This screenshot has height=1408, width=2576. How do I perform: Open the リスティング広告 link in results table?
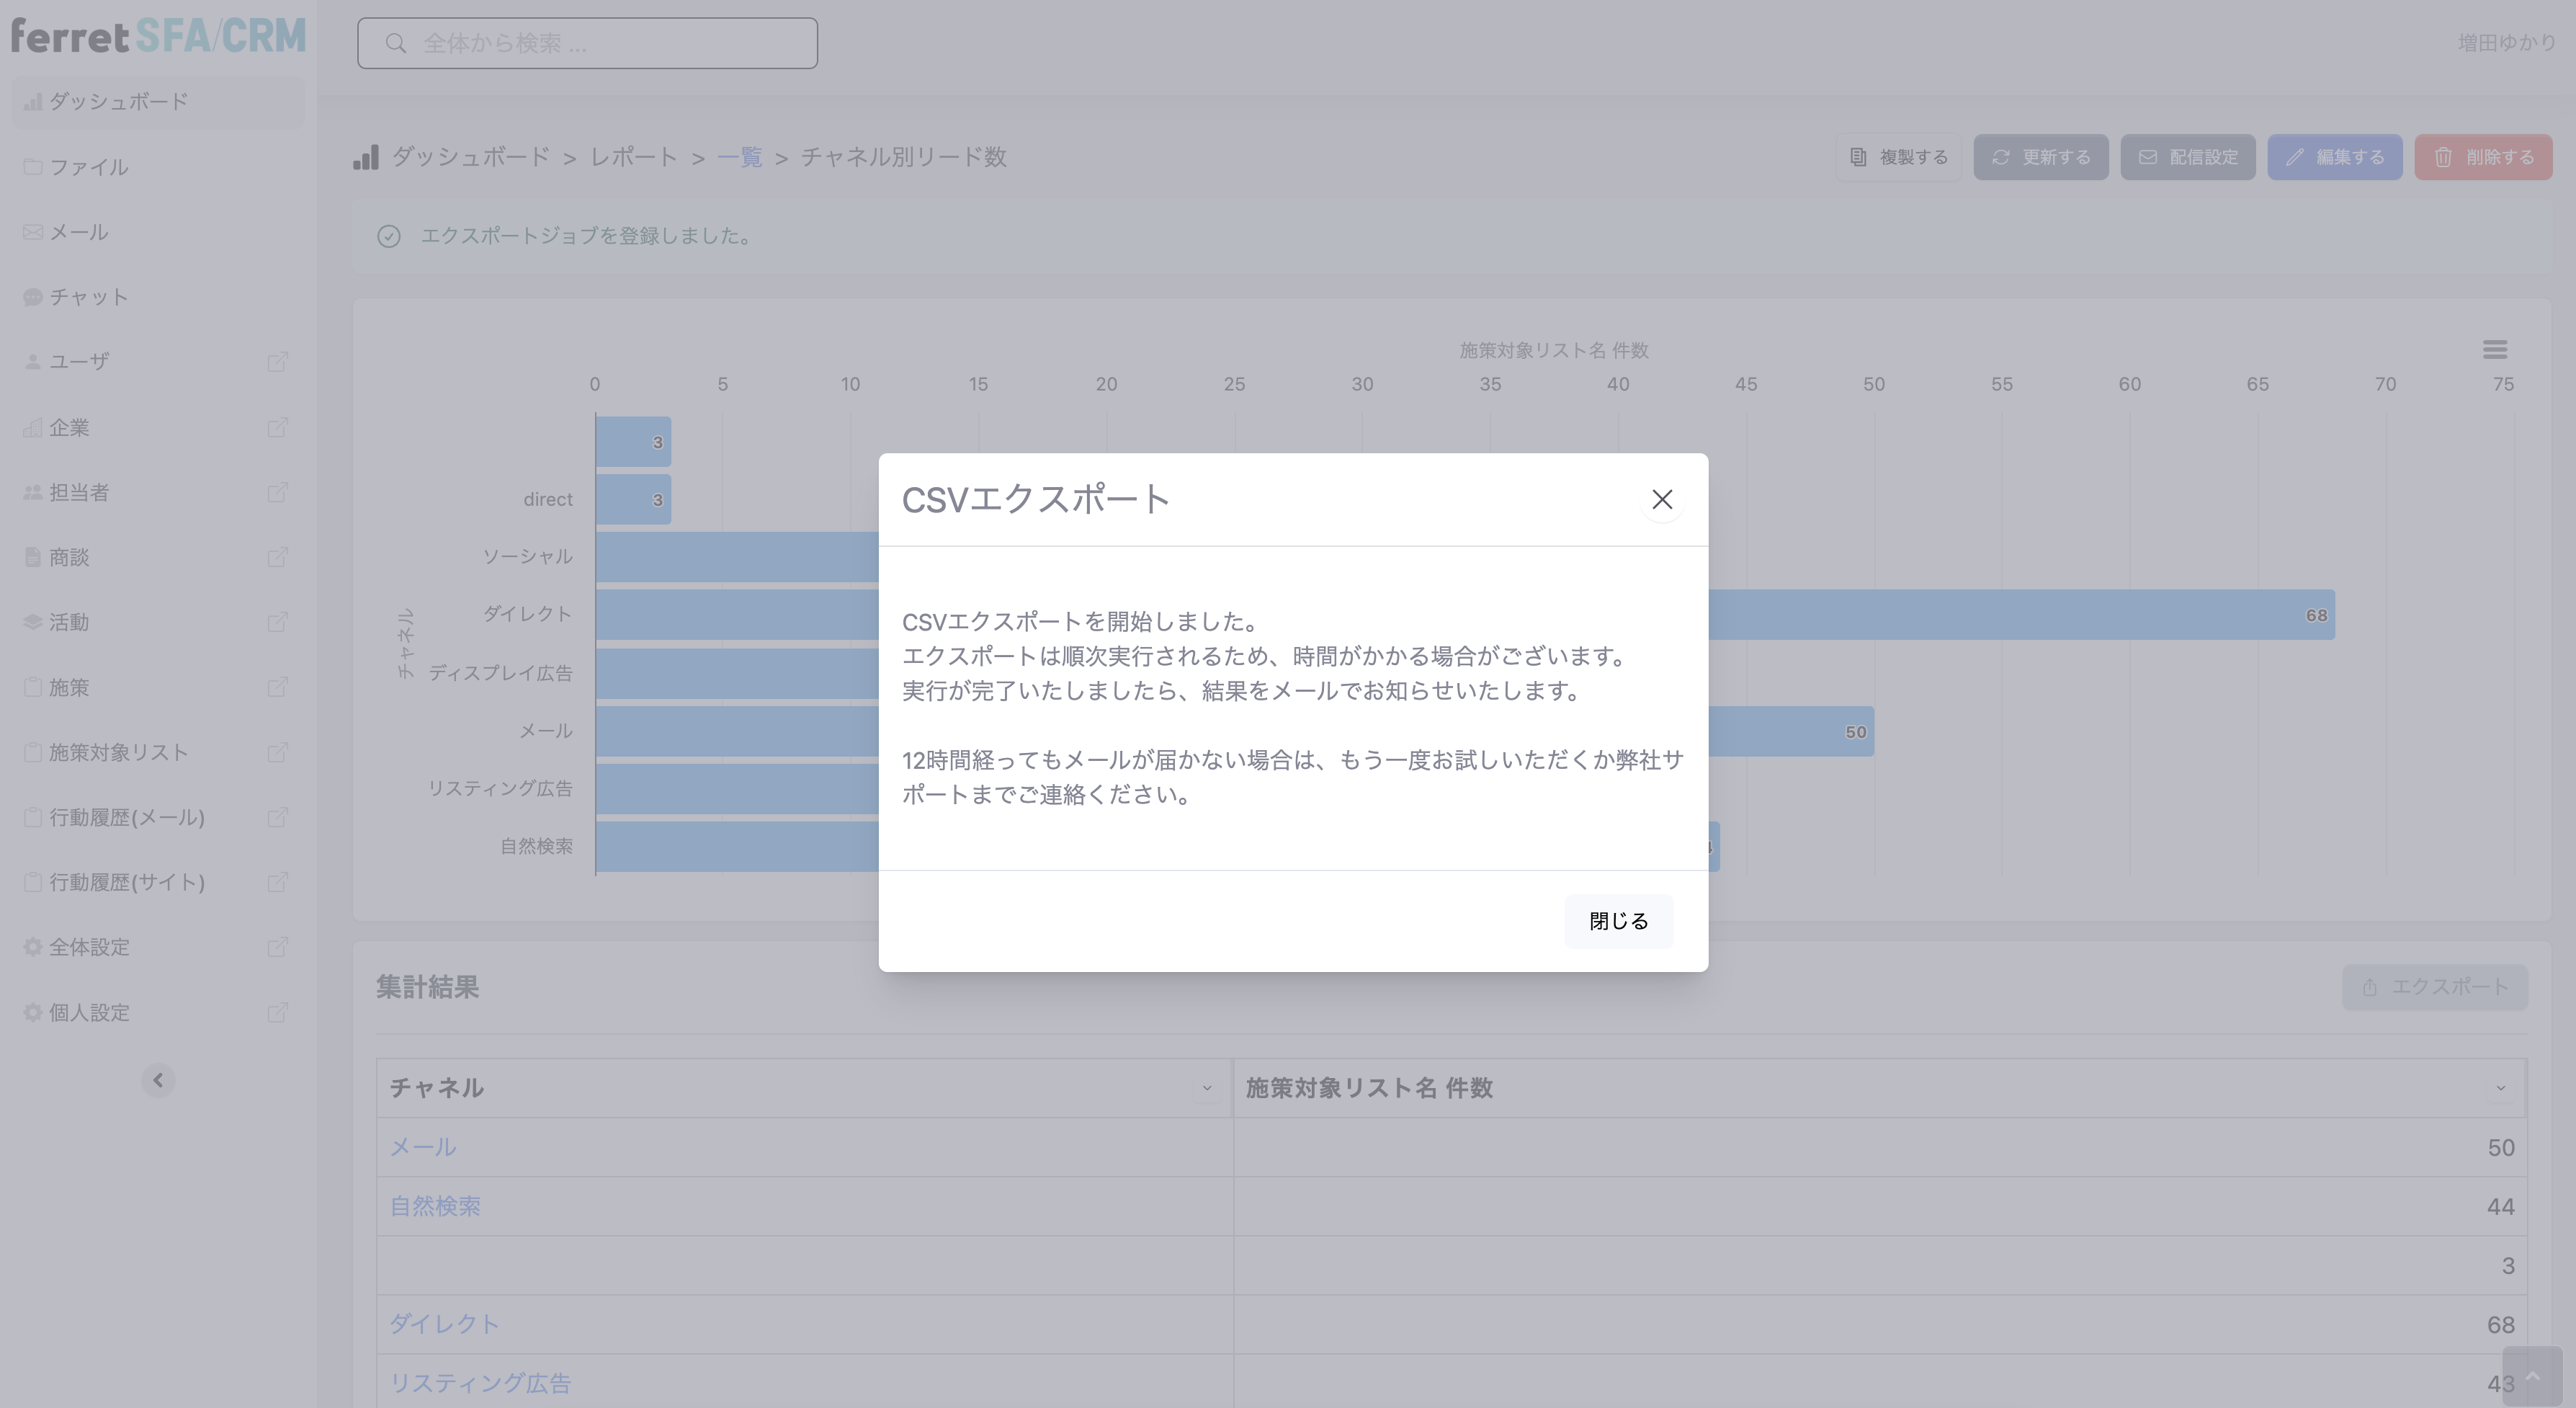(x=480, y=1383)
